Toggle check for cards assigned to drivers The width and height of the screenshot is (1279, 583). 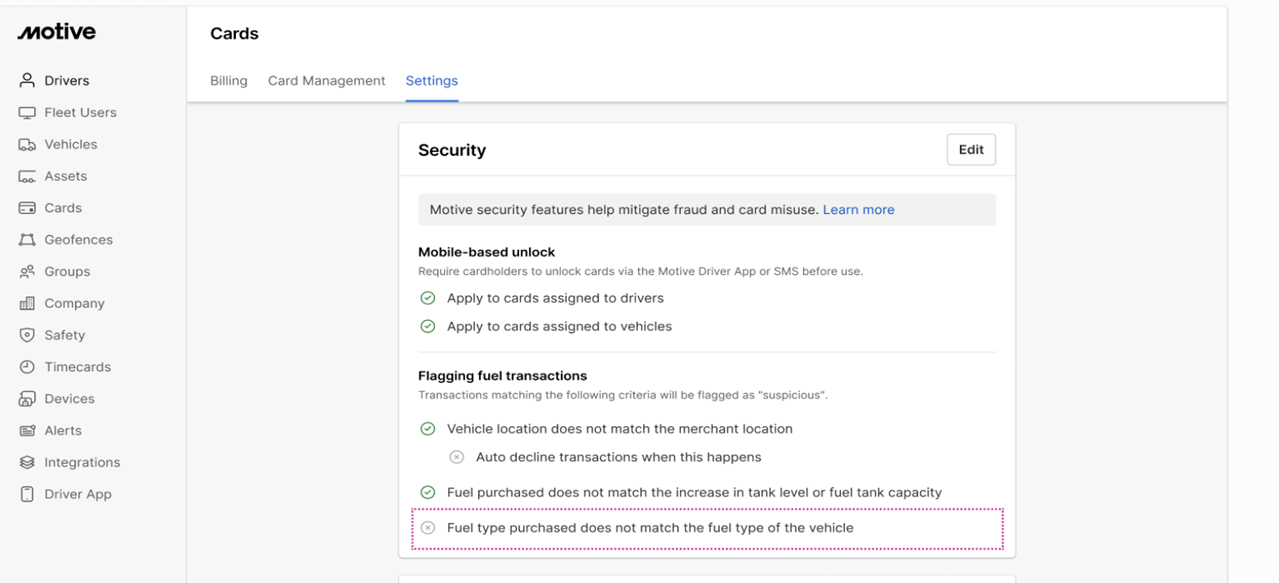(428, 298)
